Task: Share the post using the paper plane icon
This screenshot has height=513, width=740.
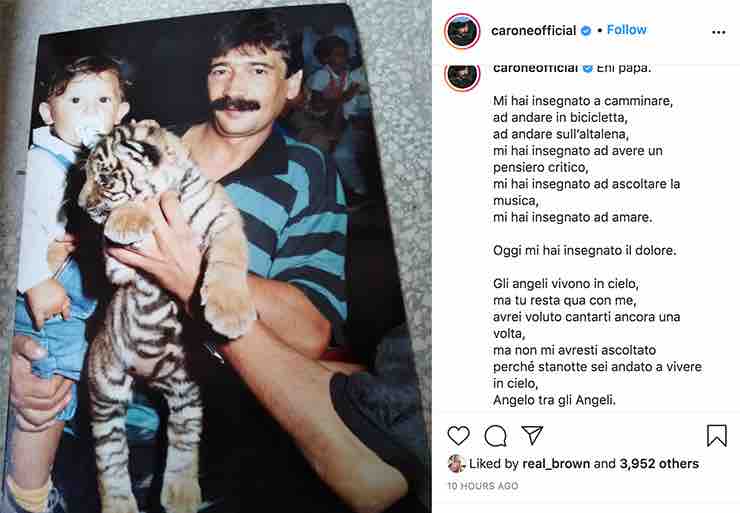Action: point(532,435)
